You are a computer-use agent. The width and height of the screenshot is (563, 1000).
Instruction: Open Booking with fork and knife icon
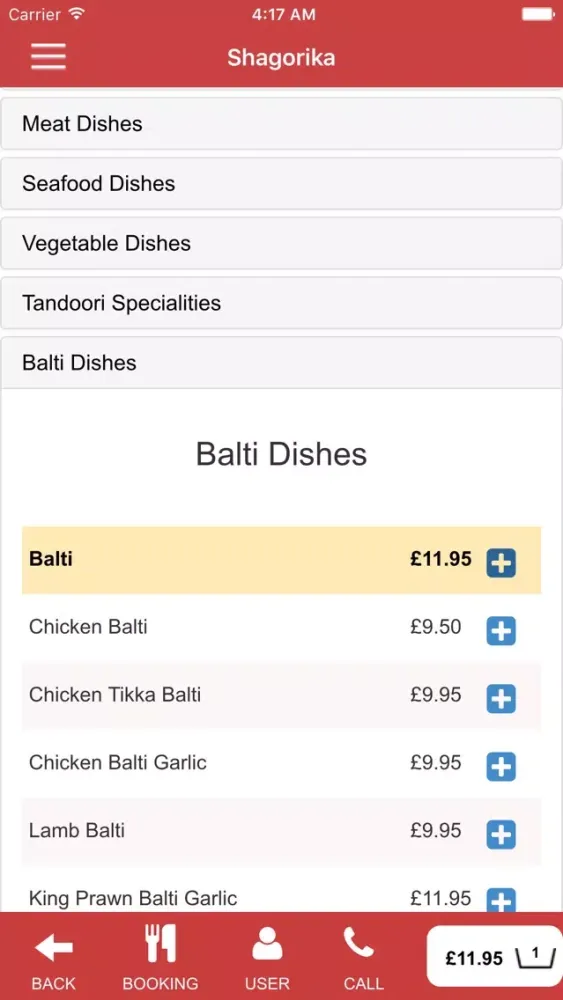pyautogui.click(x=160, y=943)
